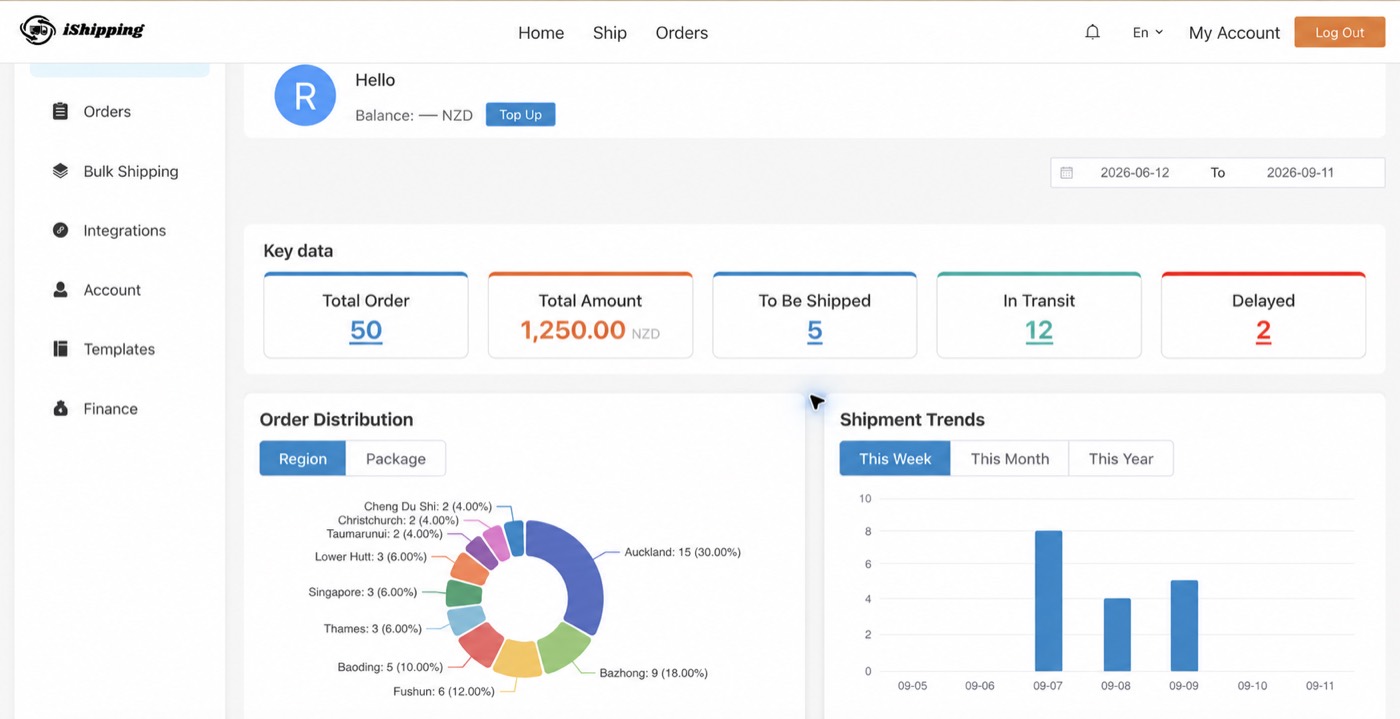Click Total Order value 50
The image size is (1400, 719).
click(x=366, y=331)
